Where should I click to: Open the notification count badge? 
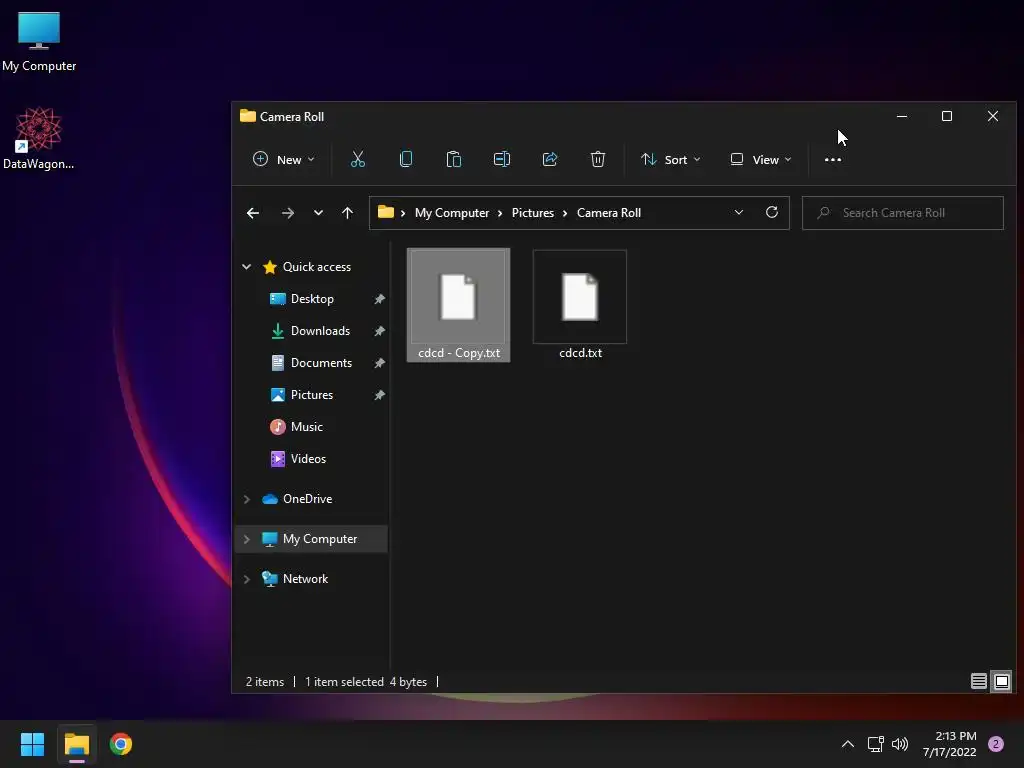click(x=996, y=744)
